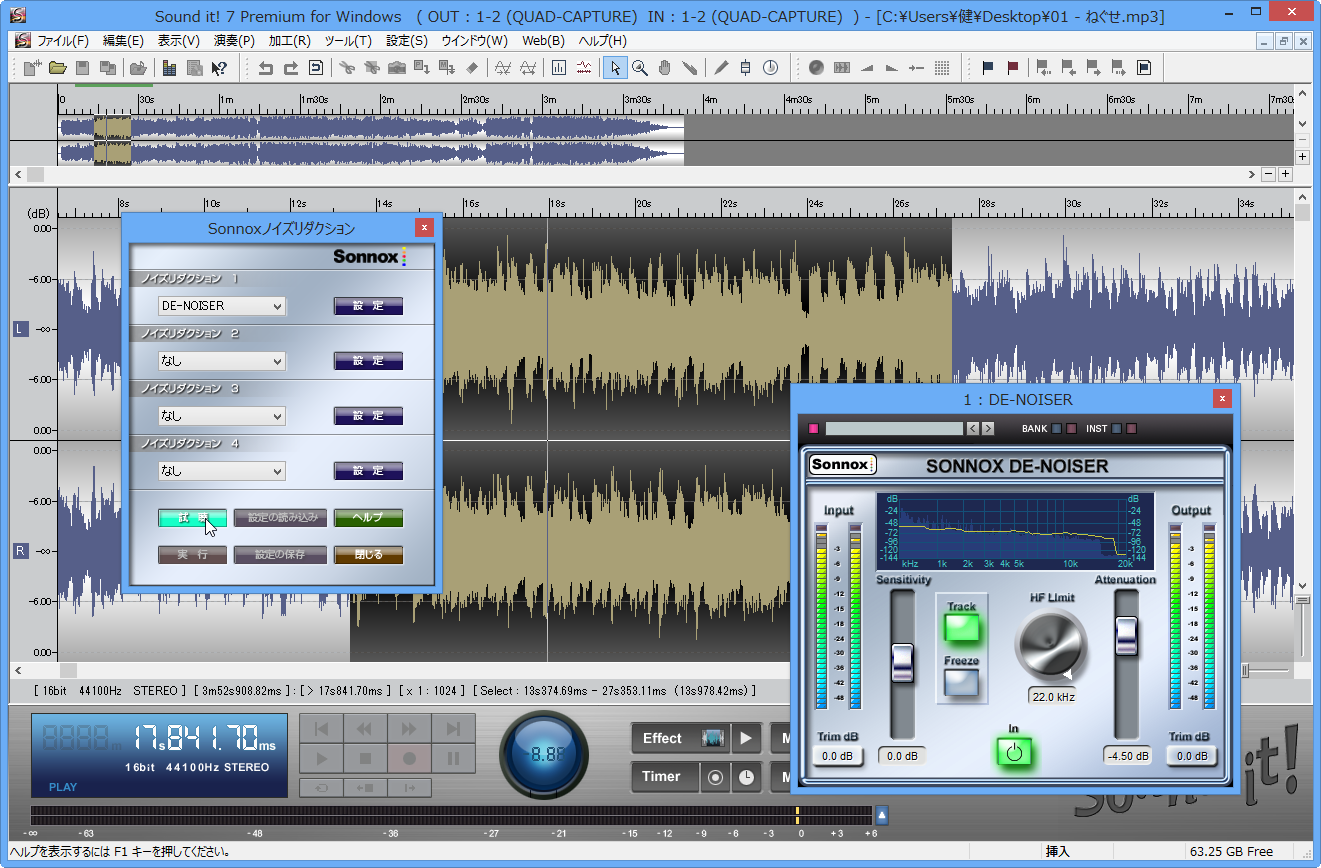This screenshot has width=1321, height=868.
Task: Add a red flag marker
Action: tap(1013, 68)
